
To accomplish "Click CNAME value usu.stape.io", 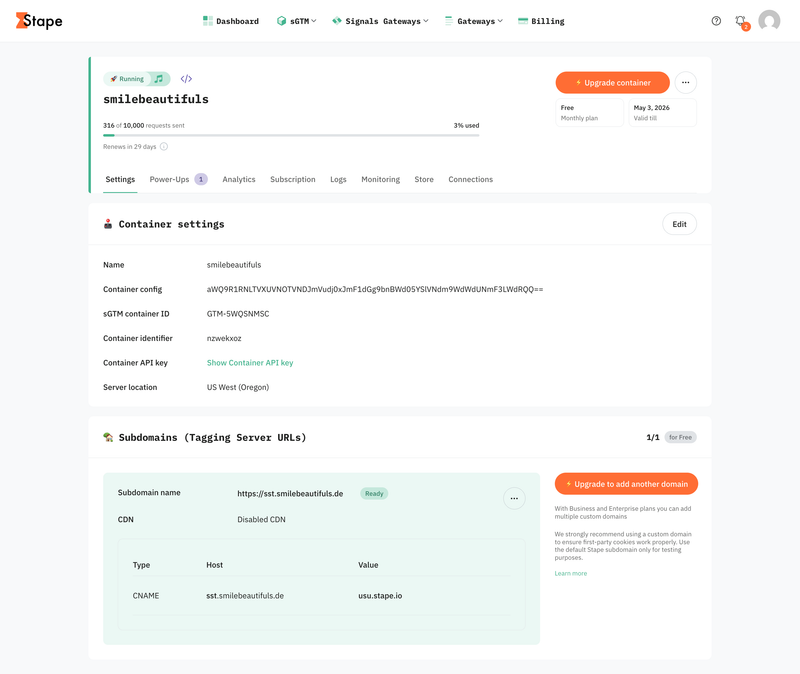I will [380, 595].
